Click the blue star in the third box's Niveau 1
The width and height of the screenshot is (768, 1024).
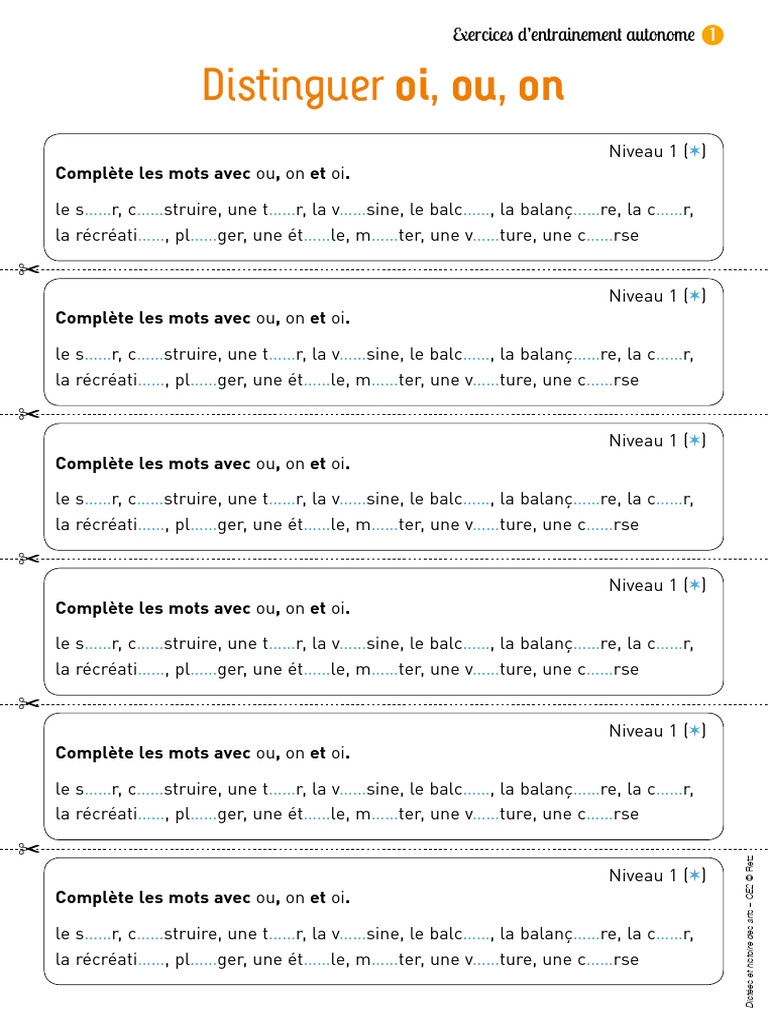(x=695, y=441)
